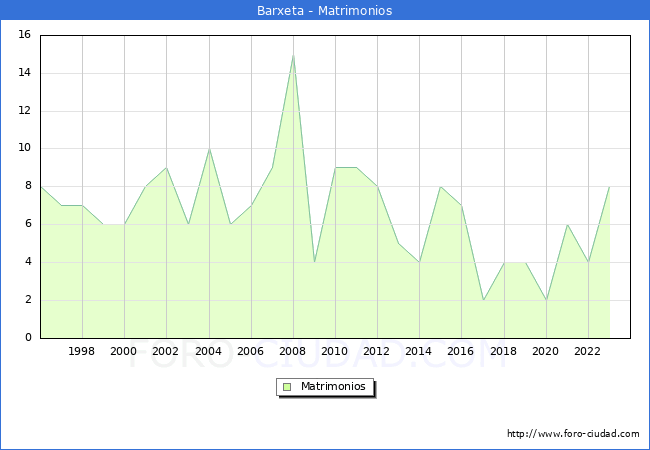Click the 2008 peak point at 15
The width and height of the screenshot is (650, 450).
coord(293,55)
